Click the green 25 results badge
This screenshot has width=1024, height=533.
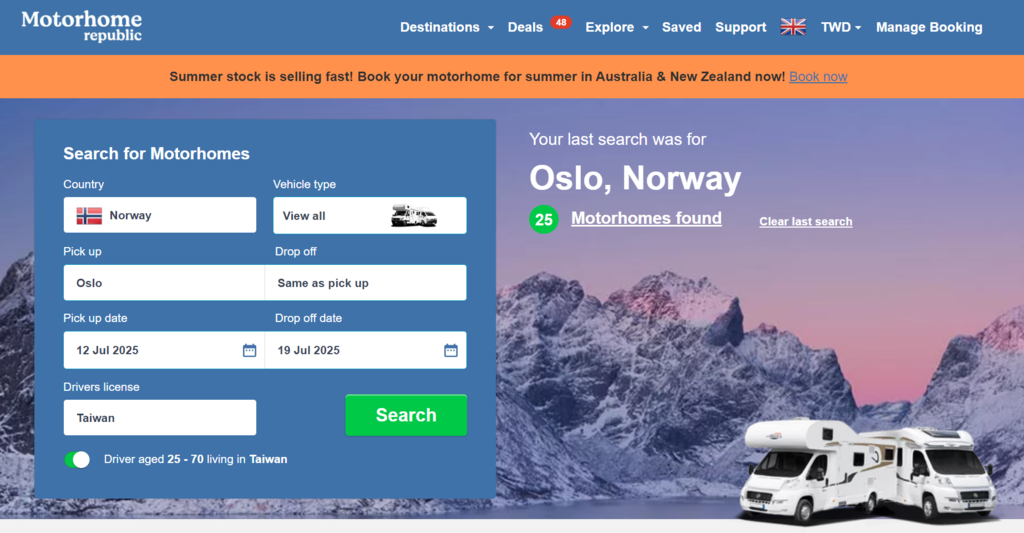point(543,219)
